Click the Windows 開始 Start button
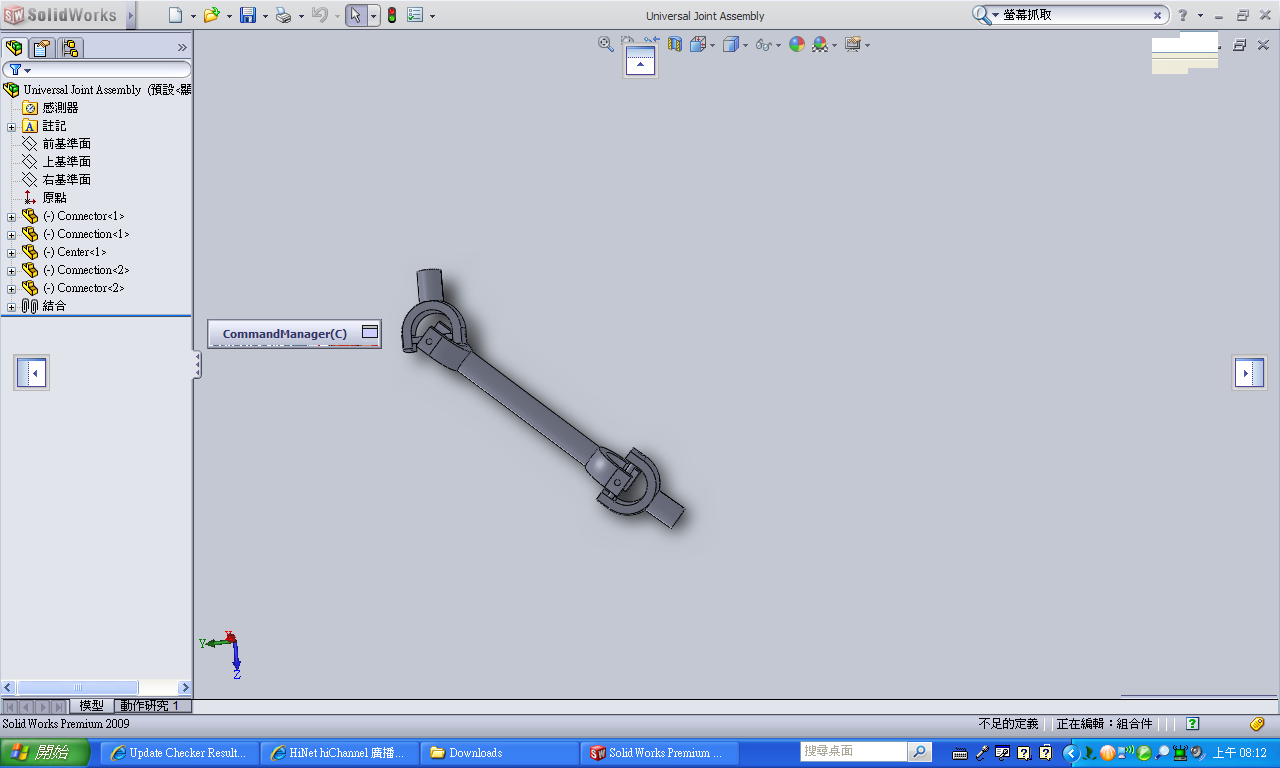 [x=44, y=752]
